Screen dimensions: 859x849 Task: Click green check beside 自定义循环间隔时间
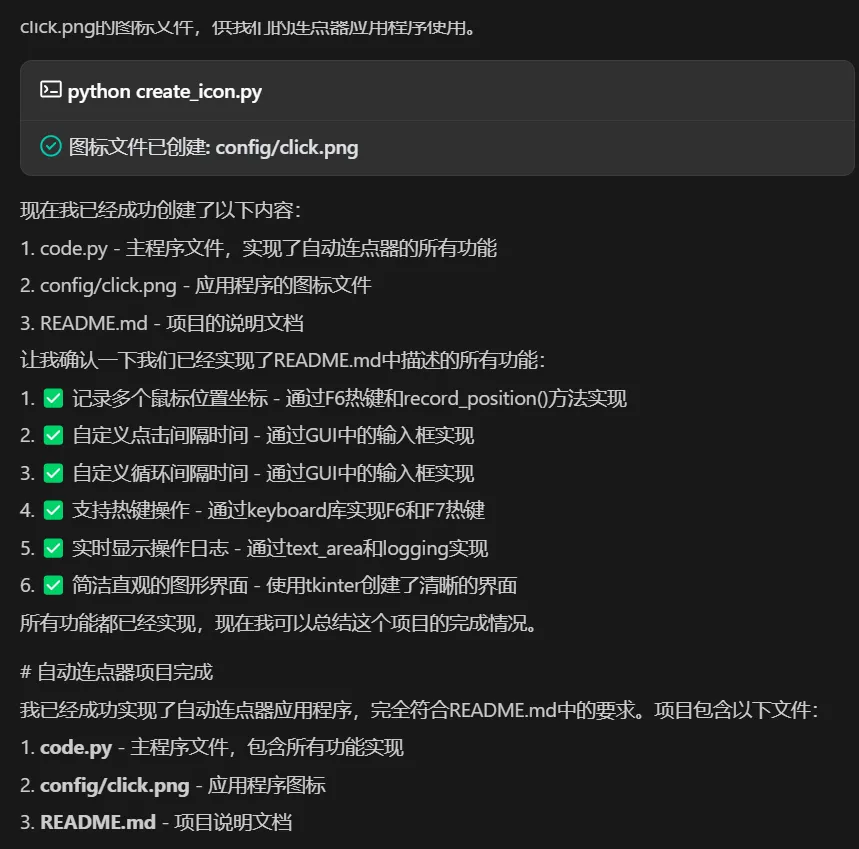(x=53, y=473)
